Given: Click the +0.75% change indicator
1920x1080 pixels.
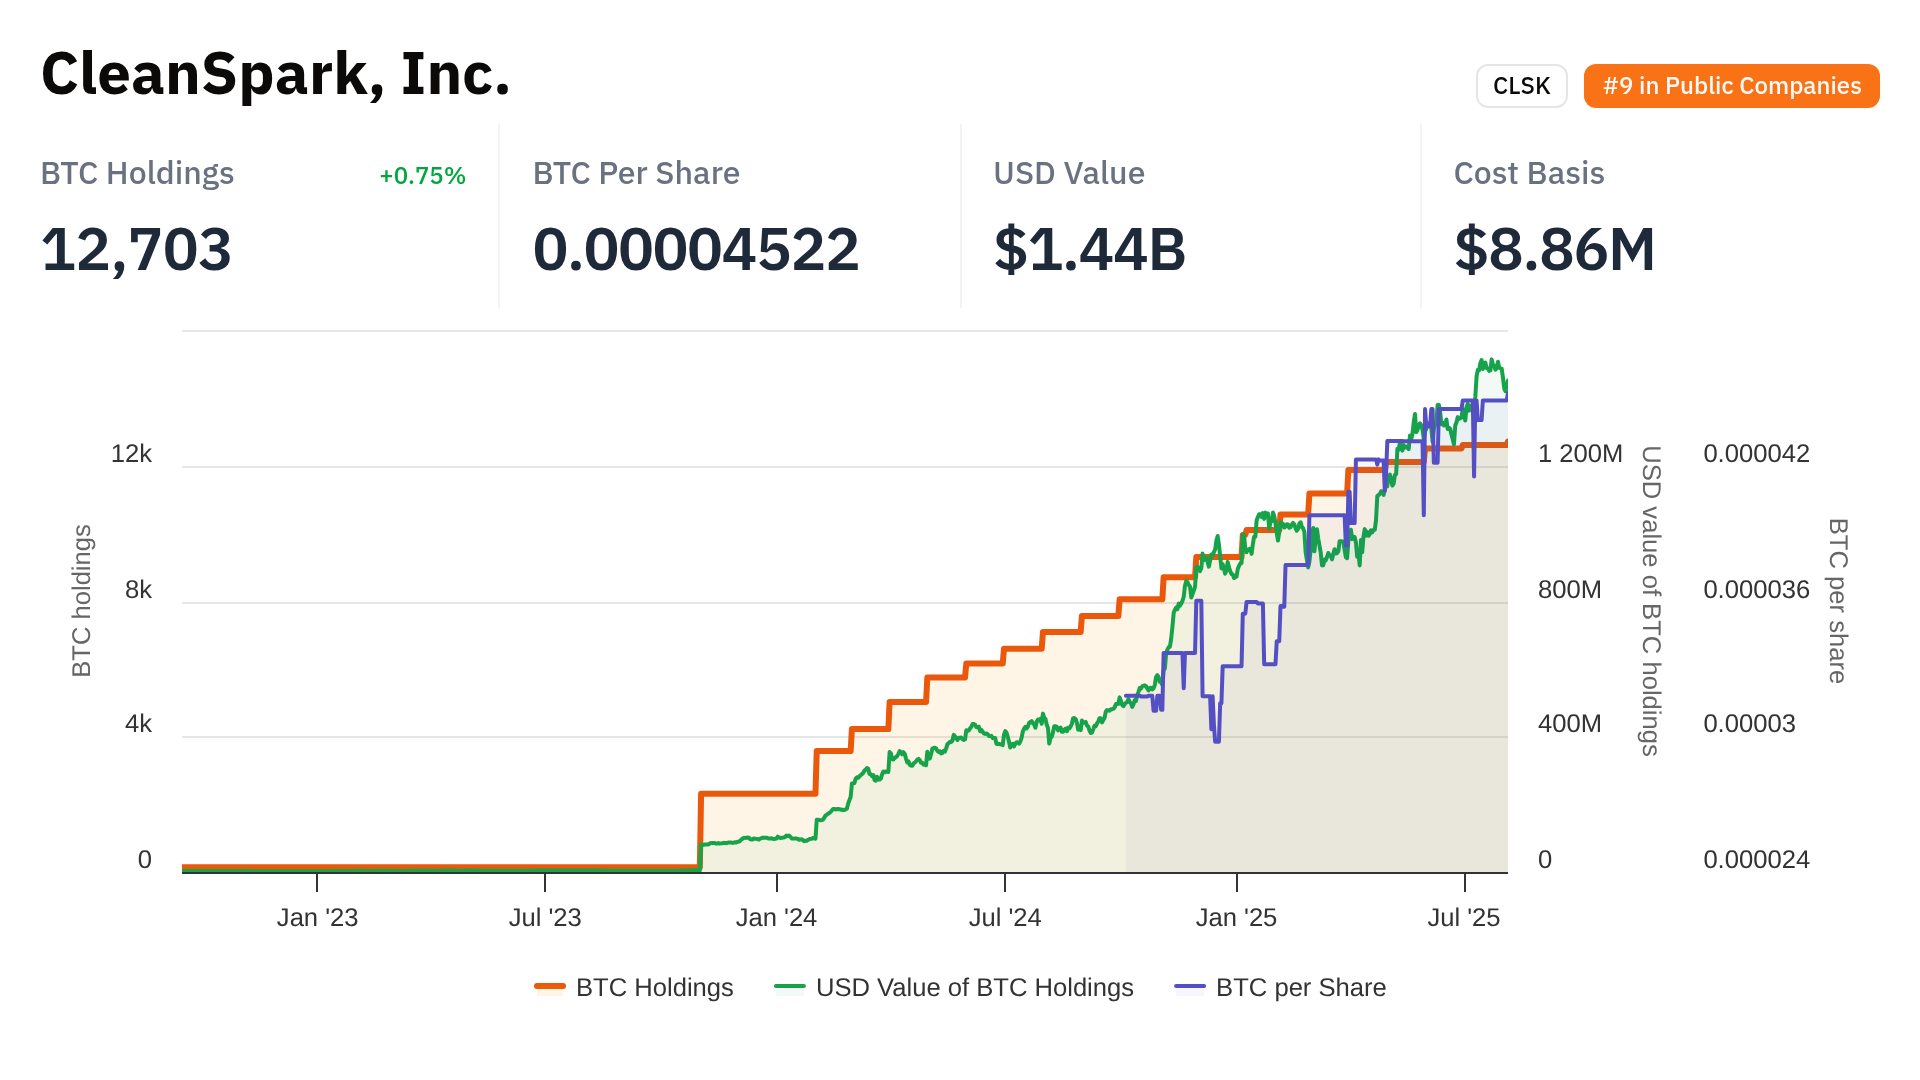Looking at the screenshot, I should pos(422,176).
